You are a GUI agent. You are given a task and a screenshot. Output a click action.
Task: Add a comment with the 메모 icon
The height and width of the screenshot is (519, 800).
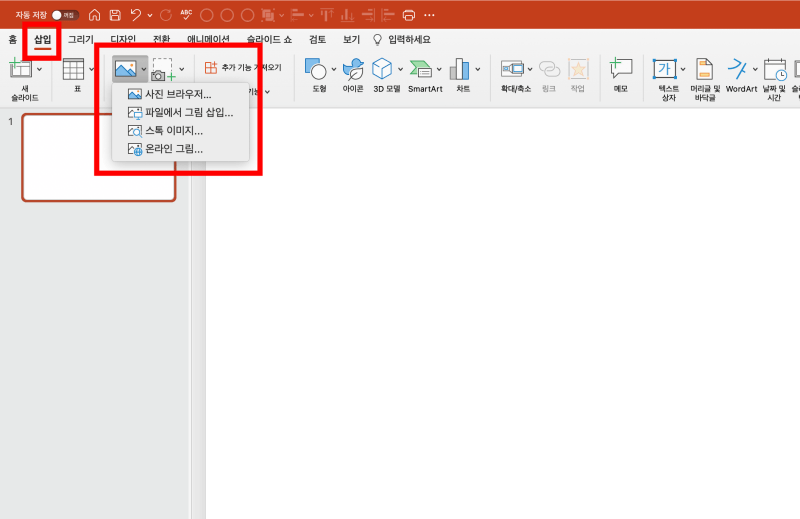pos(621,69)
